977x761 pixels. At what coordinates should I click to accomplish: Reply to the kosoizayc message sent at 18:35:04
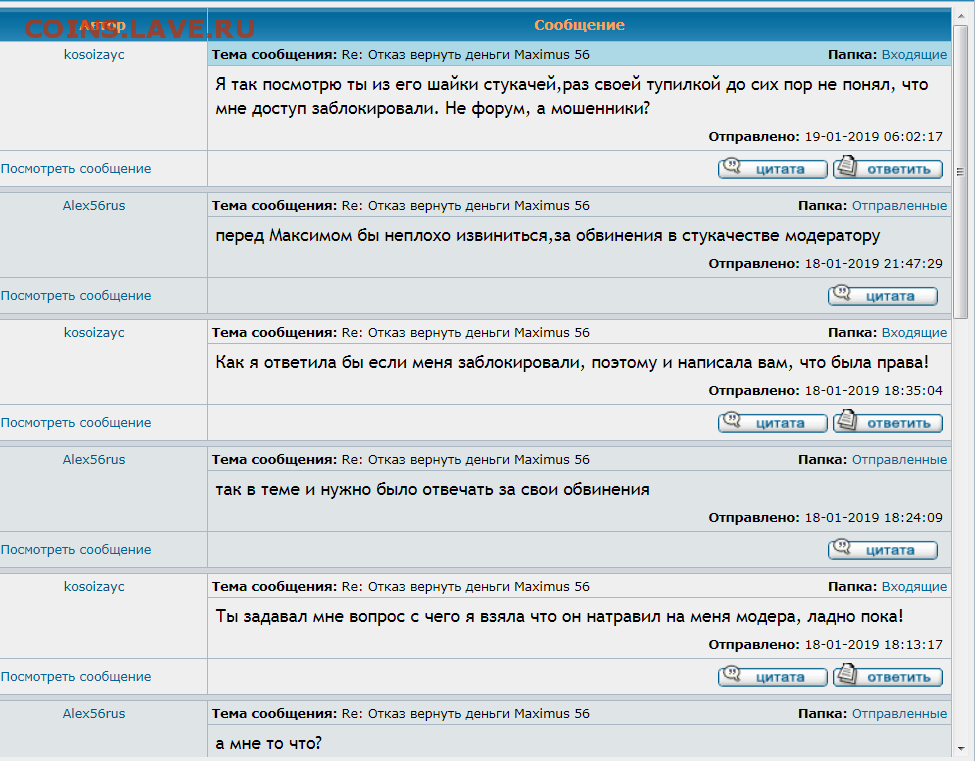[888, 423]
